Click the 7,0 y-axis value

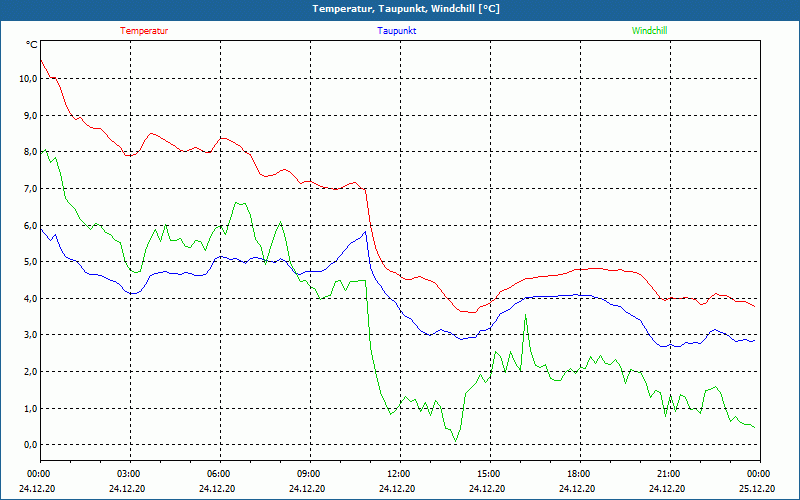click(x=30, y=188)
